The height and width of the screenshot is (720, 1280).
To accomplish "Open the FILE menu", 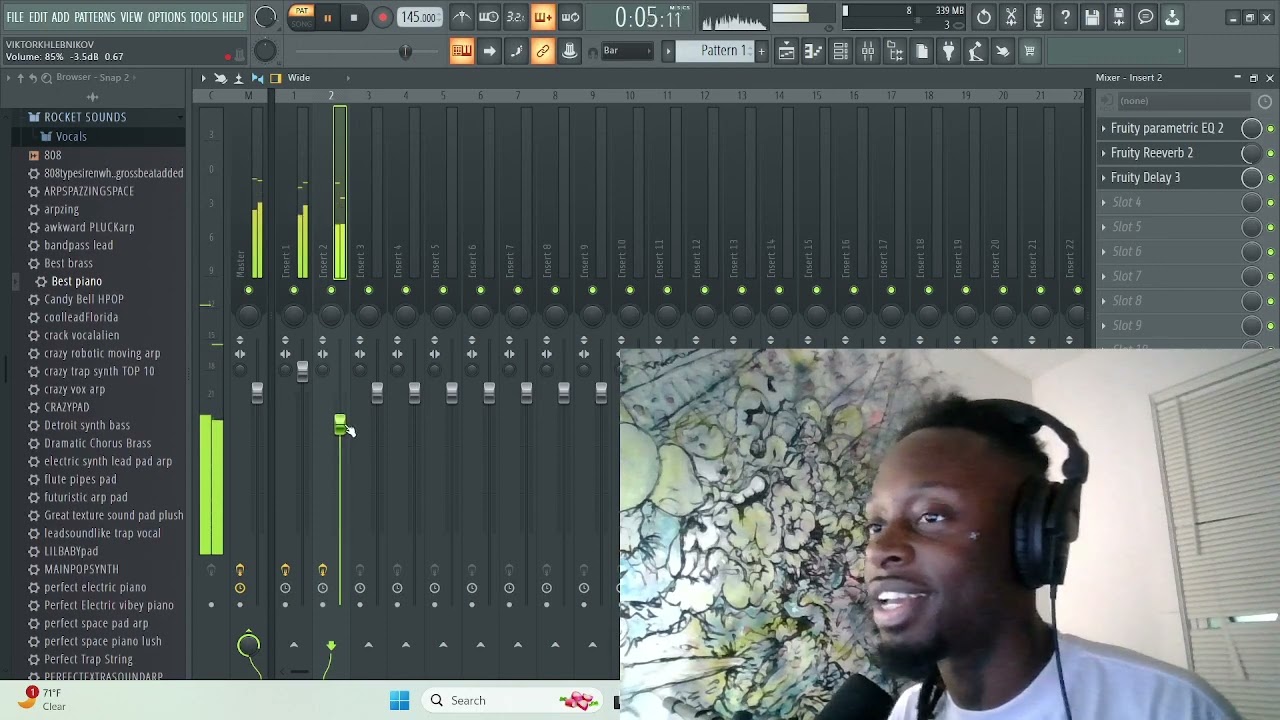I will [15, 17].
